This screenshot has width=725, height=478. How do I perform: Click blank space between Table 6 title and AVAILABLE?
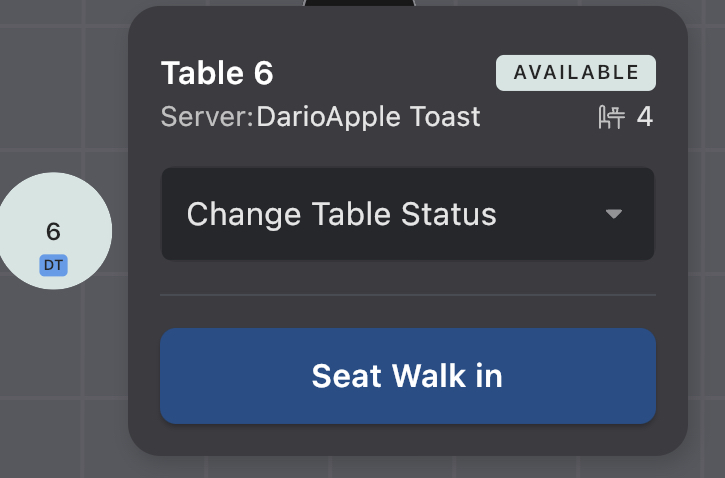[385, 74]
